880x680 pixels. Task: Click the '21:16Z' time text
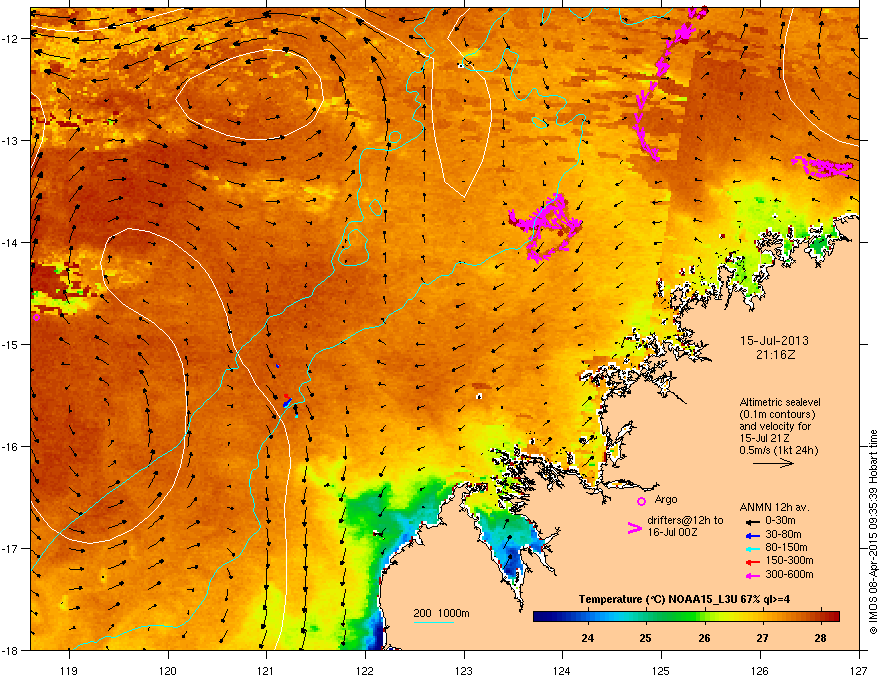pyautogui.click(x=775, y=355)
